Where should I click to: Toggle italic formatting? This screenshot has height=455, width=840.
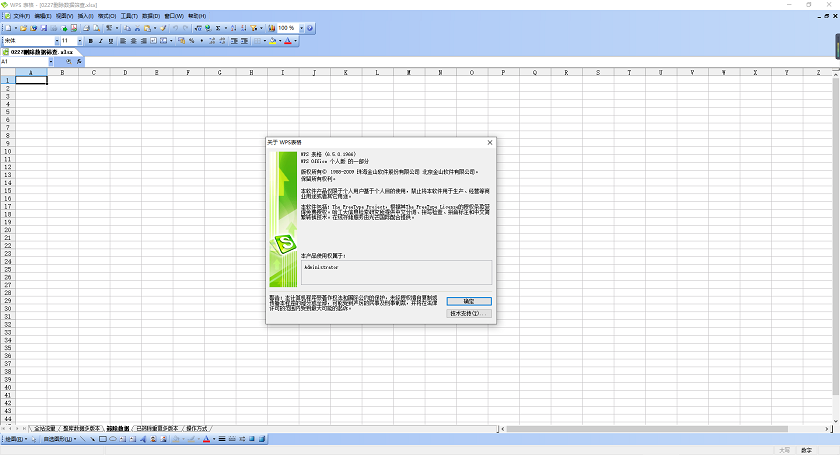point(100,41)
